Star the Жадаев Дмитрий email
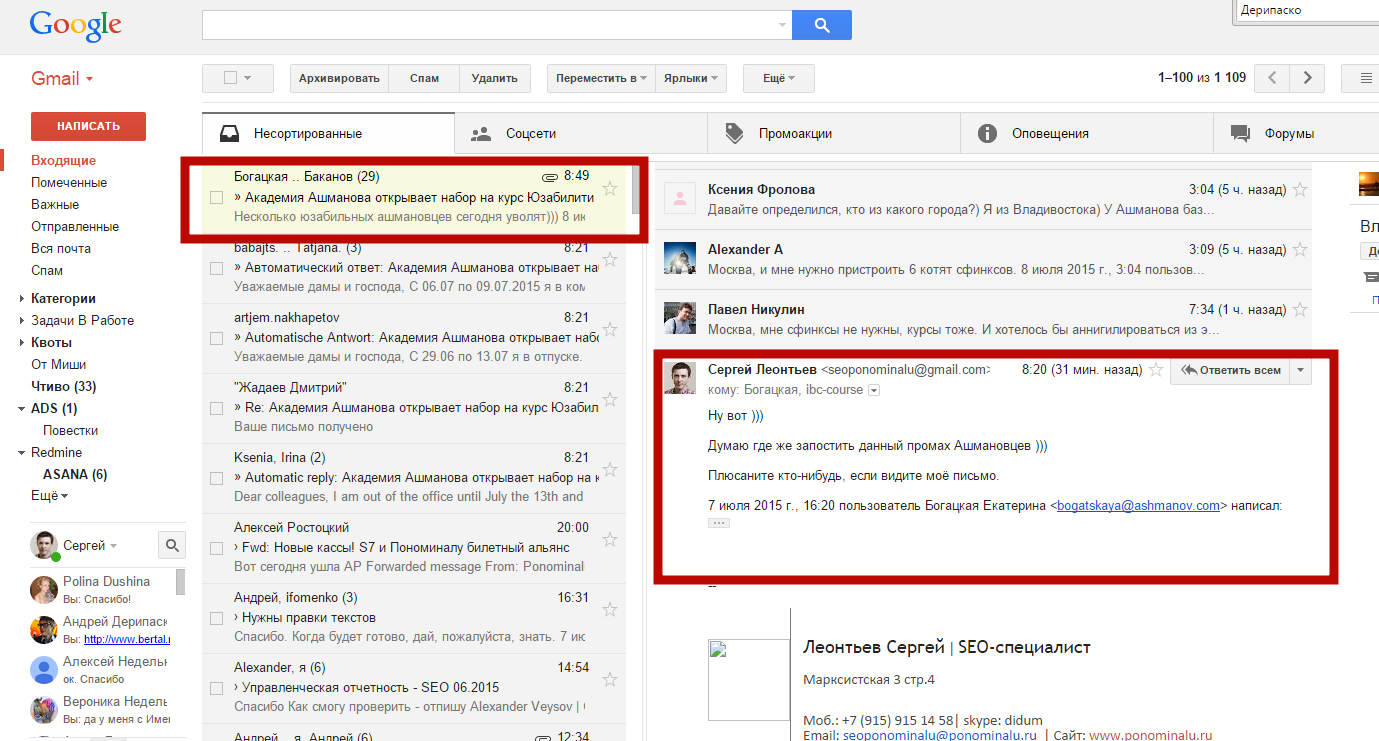 [610, 400]
